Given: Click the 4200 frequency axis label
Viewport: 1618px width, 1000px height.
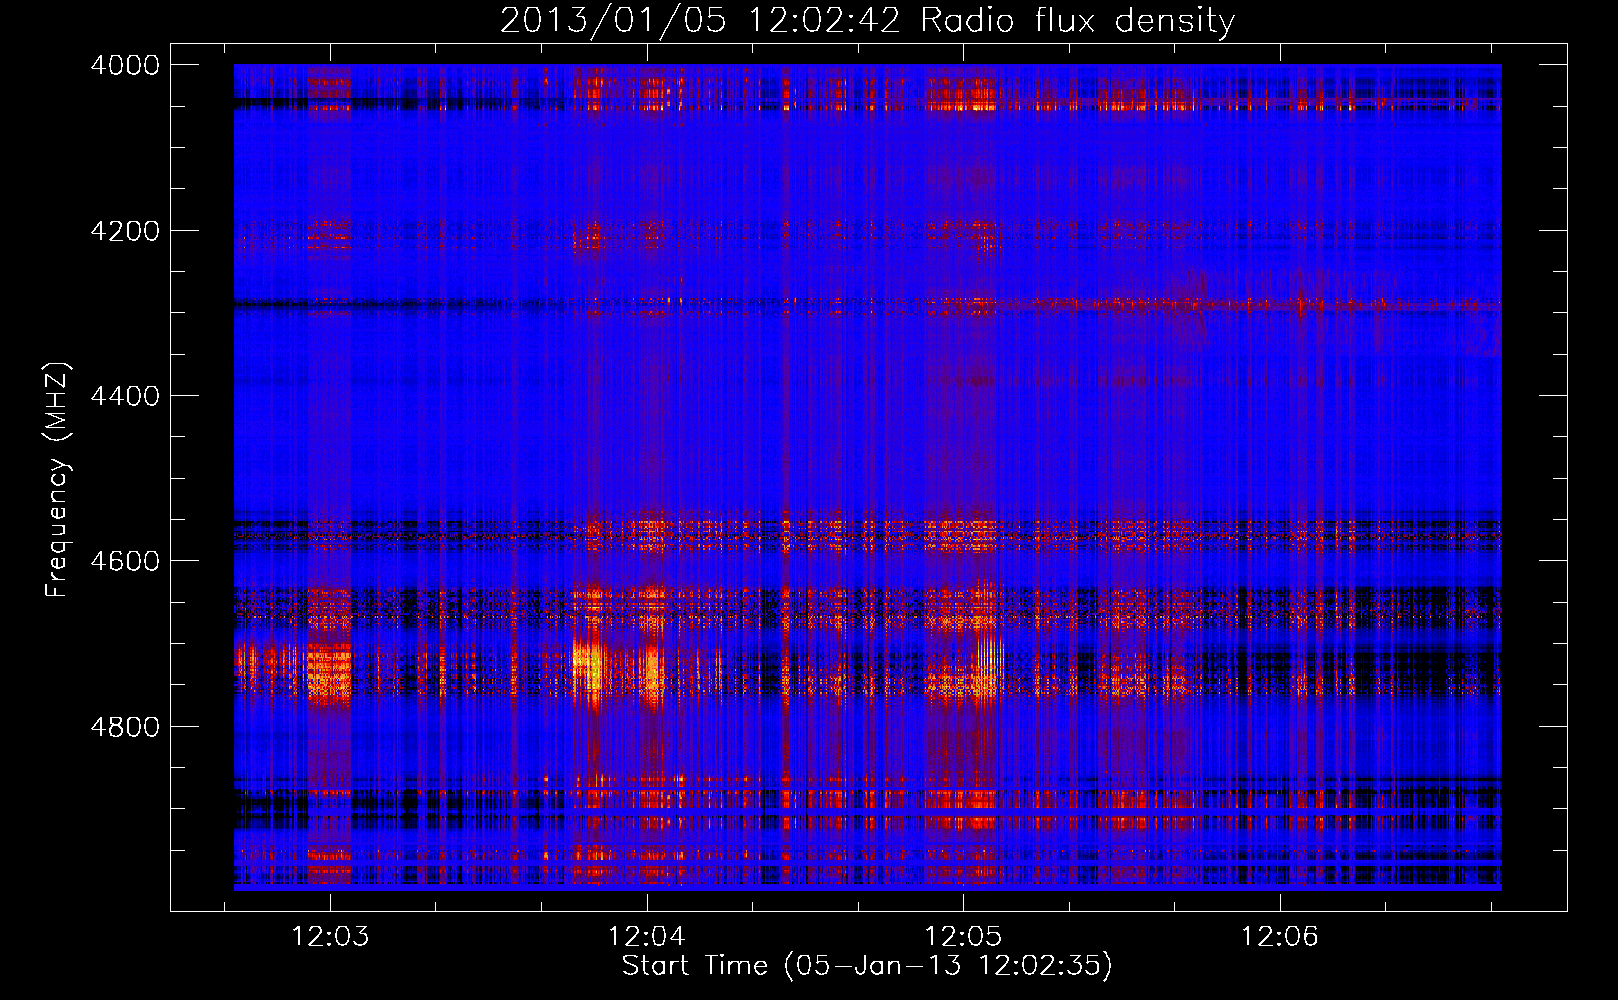Looking at the screenshot, I should tap(125, 231).
